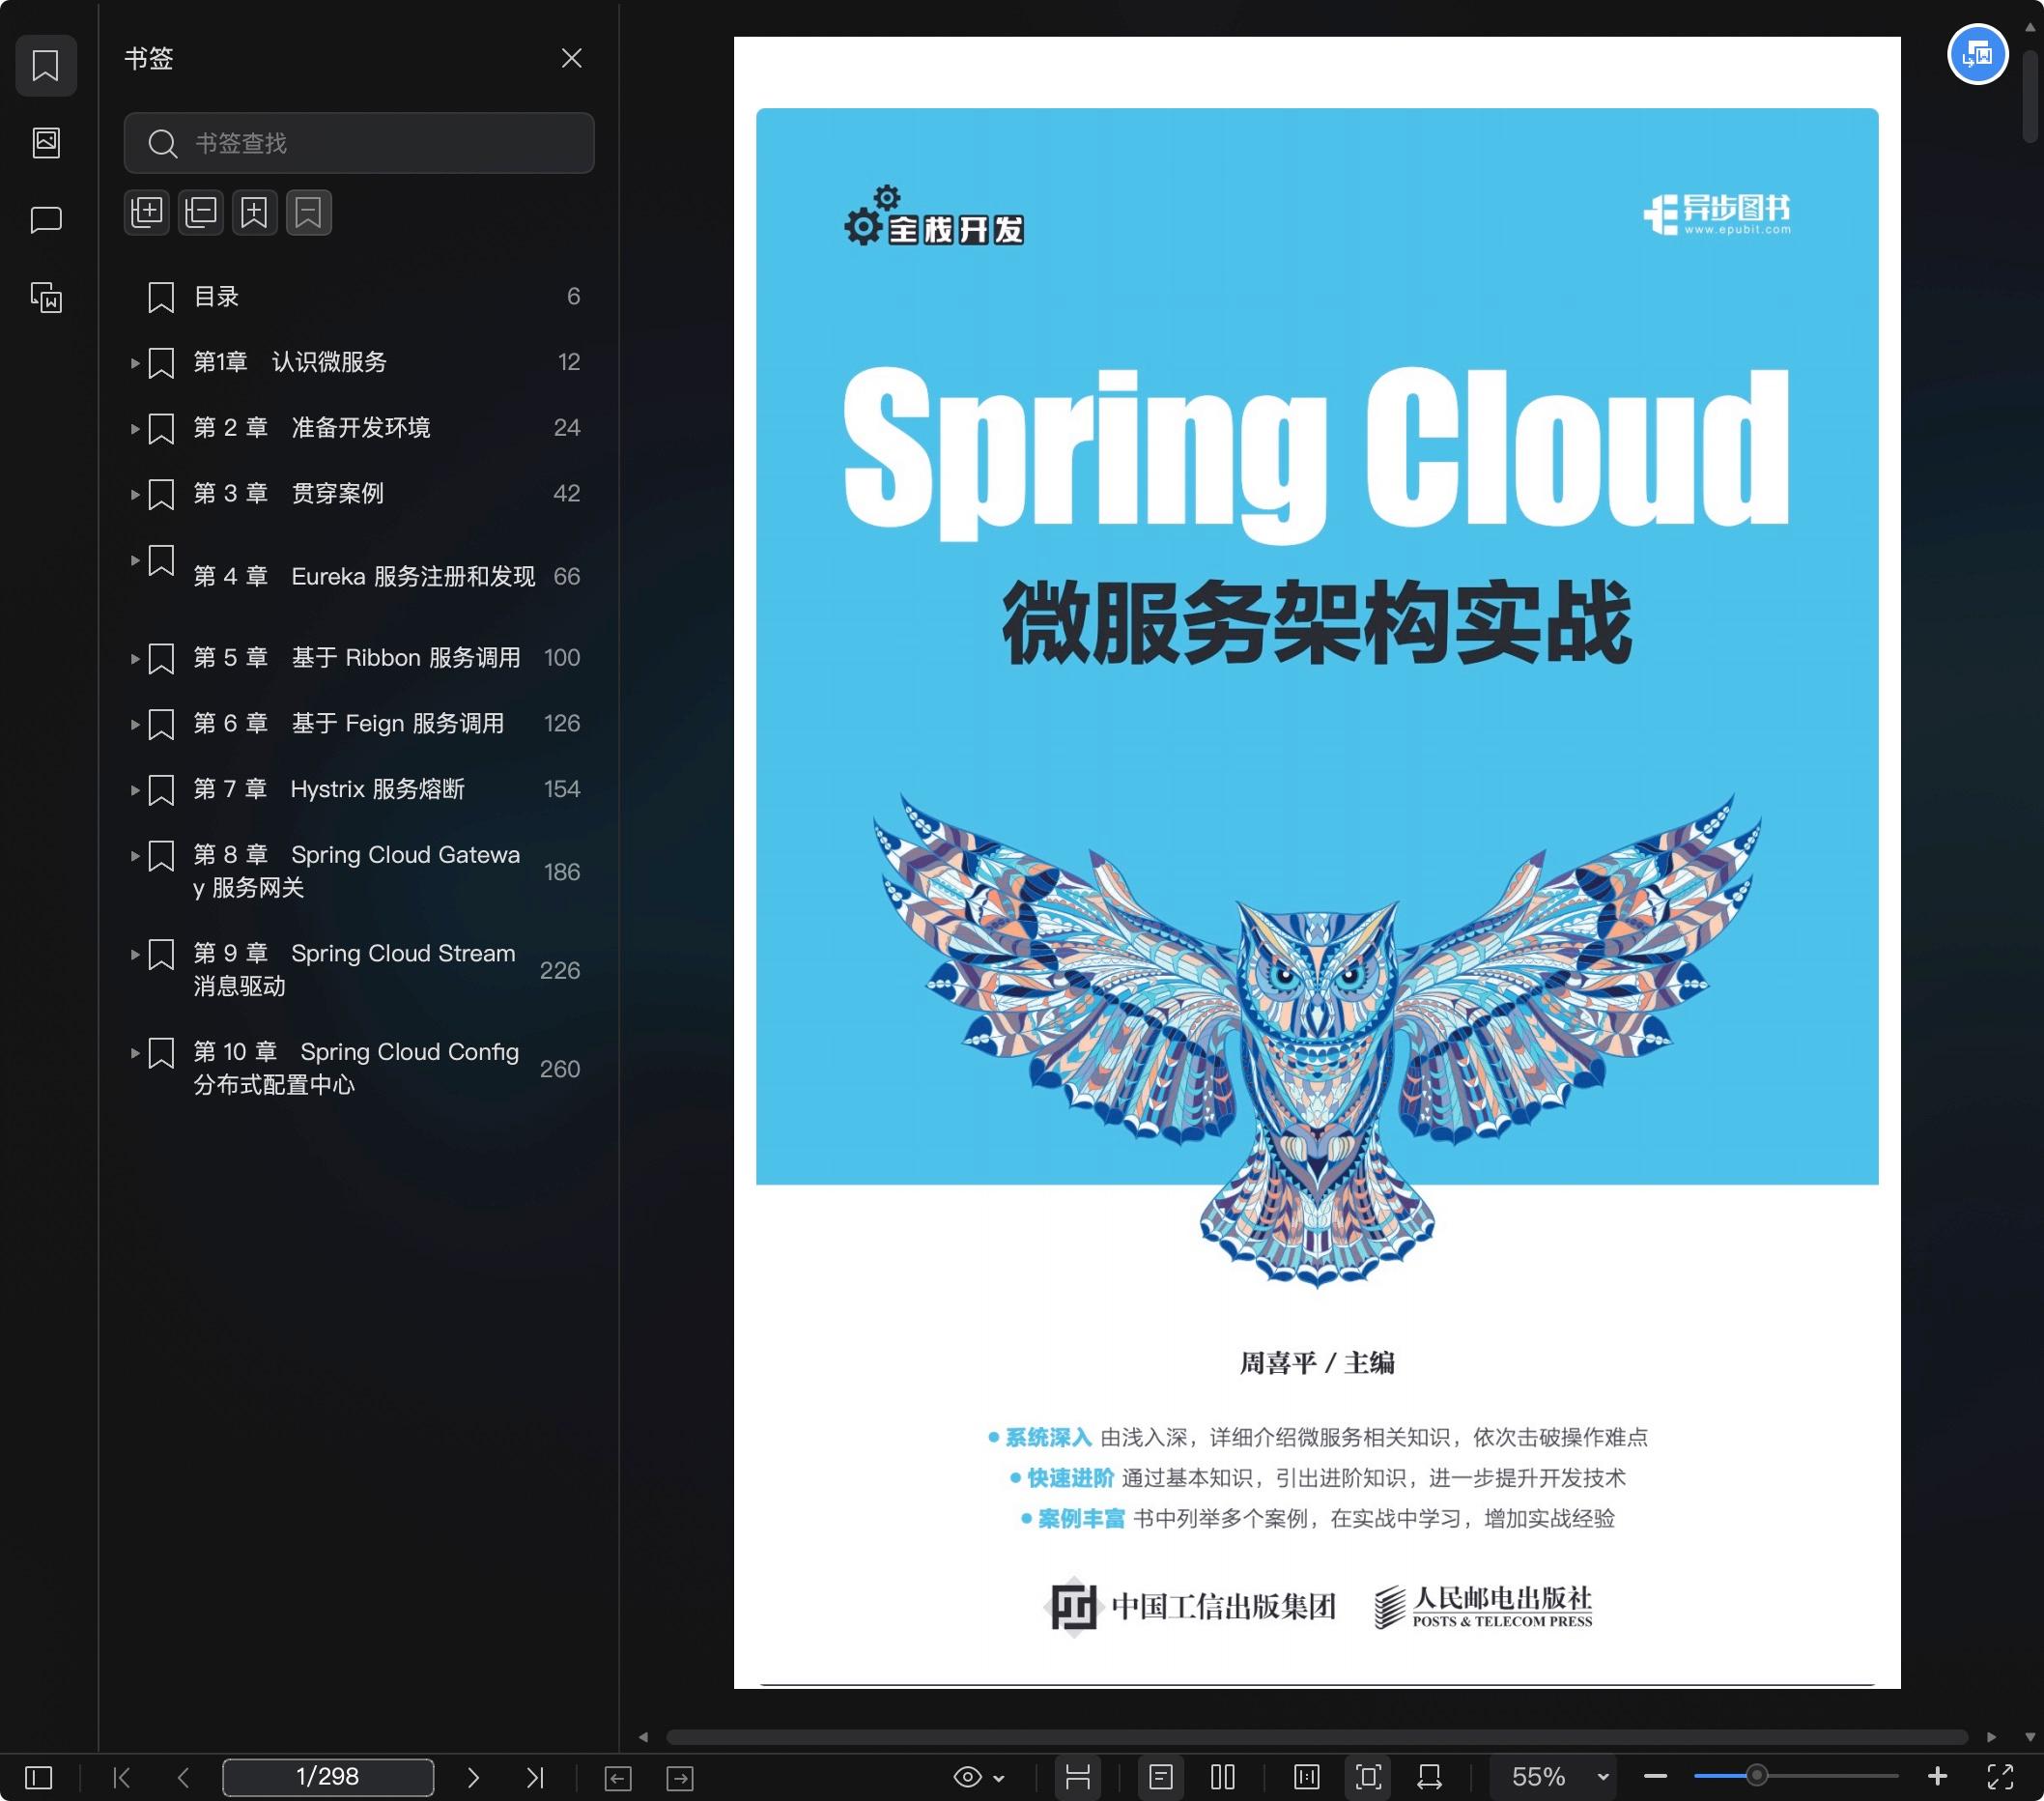
Task: Expand 第 7 章 Hystrix bookmark
Action: [x=134, y=790]
